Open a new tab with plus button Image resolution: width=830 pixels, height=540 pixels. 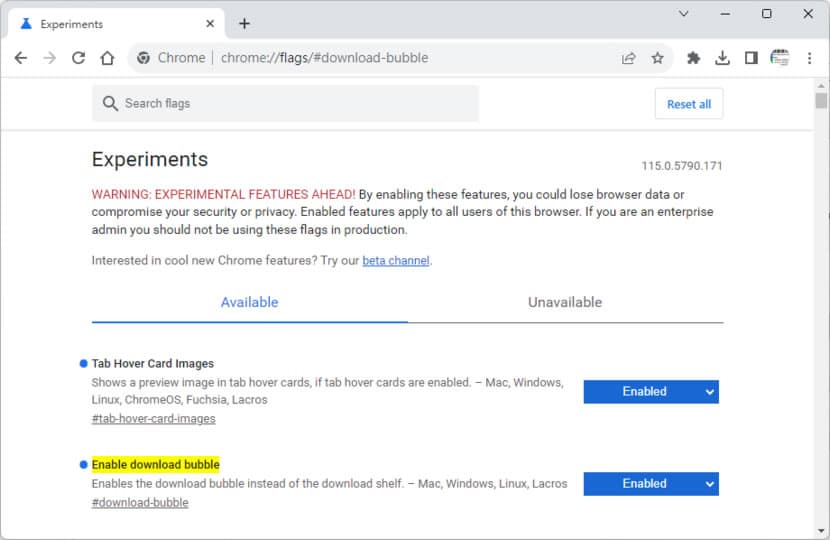pyautogui.click(x=244, y=24)
